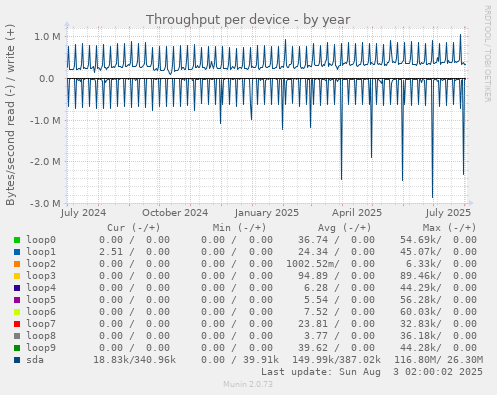Screen dimensions: 497x395
Task: Click the dark green loop9 legend swatch
Action: click(17, 348)
